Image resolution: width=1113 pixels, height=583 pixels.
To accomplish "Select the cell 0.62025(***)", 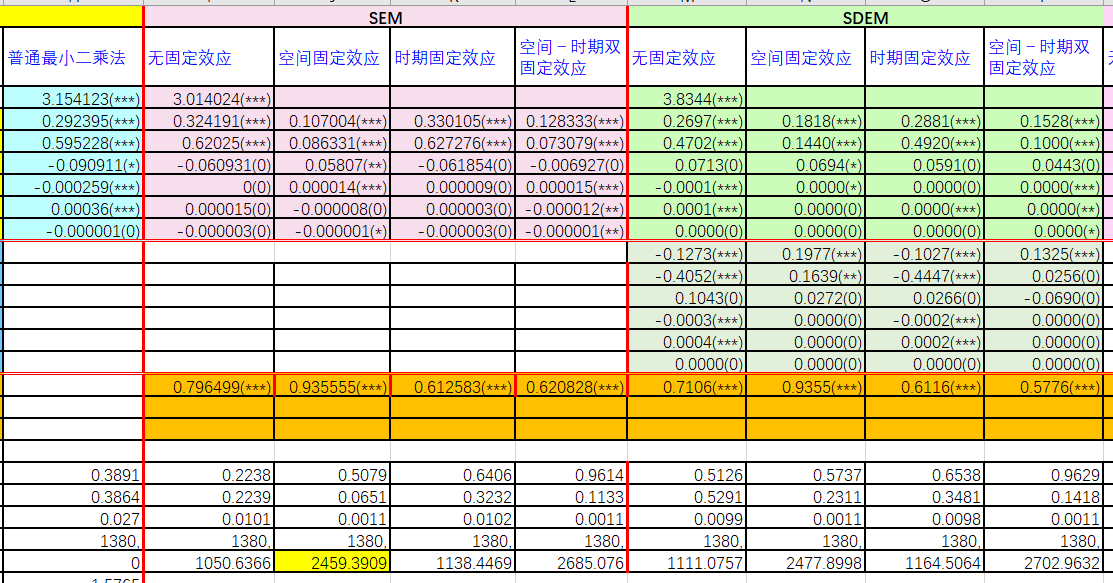I will (209, 143).
